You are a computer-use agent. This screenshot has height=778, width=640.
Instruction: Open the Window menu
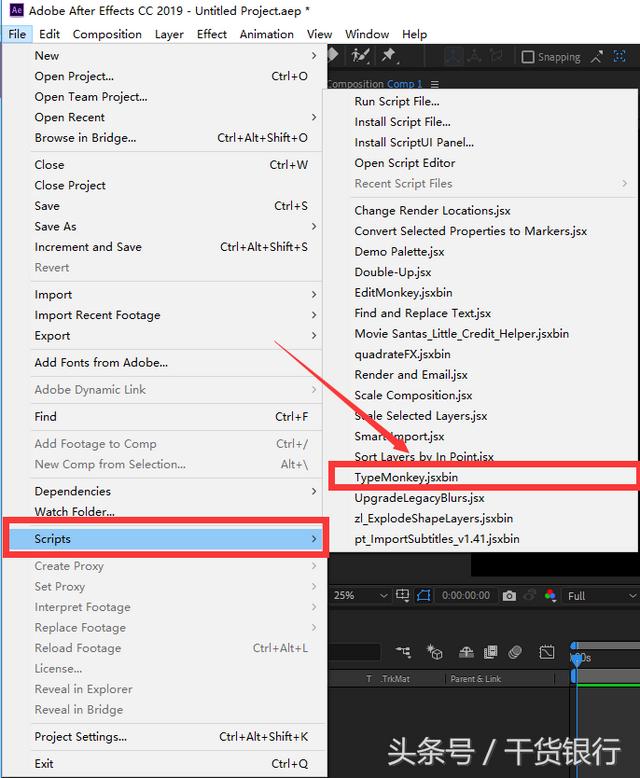coord(367,34)
